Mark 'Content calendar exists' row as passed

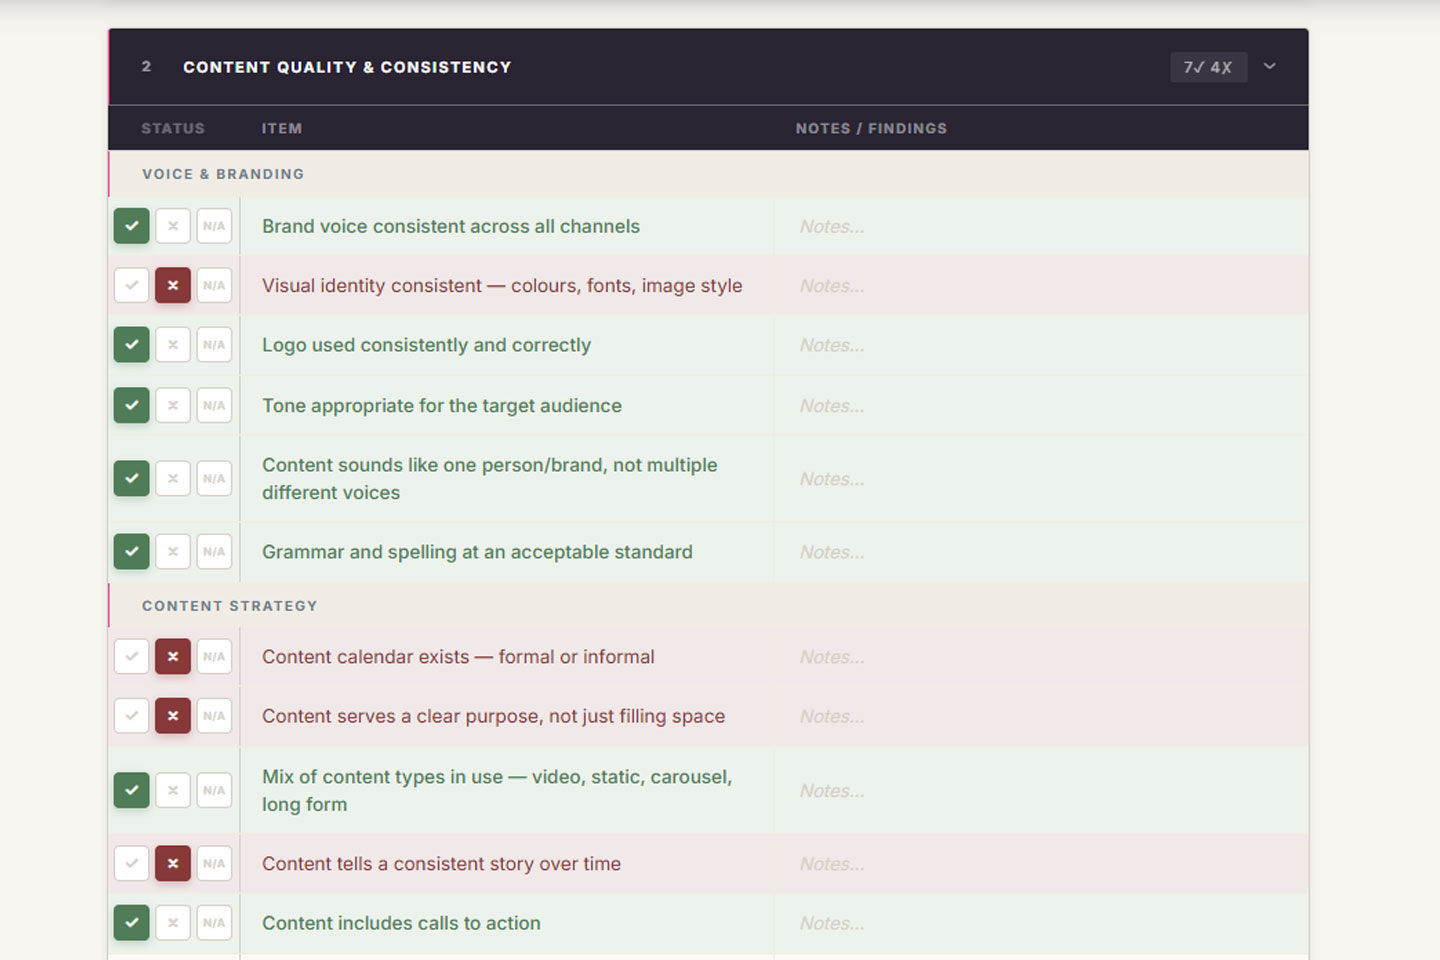[132, 656]
